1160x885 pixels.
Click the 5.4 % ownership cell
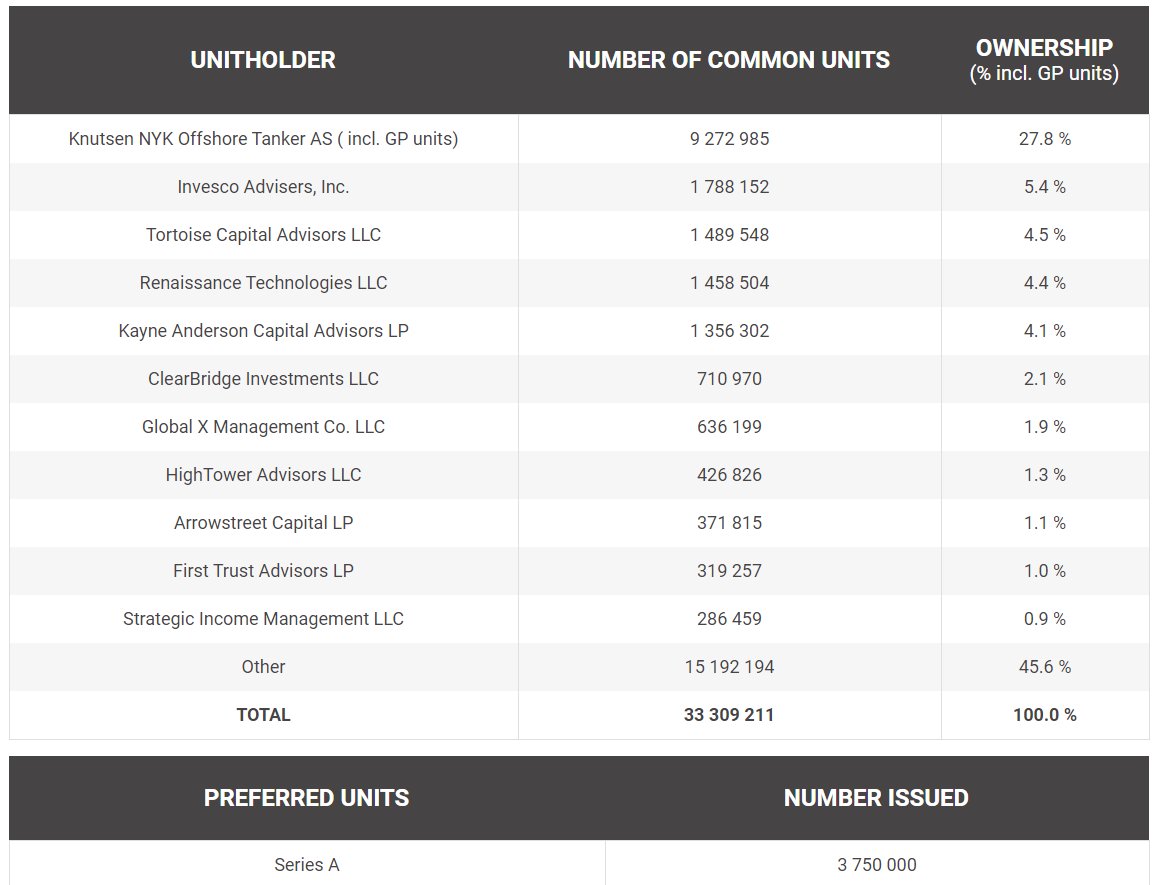tap(1045, 186)
